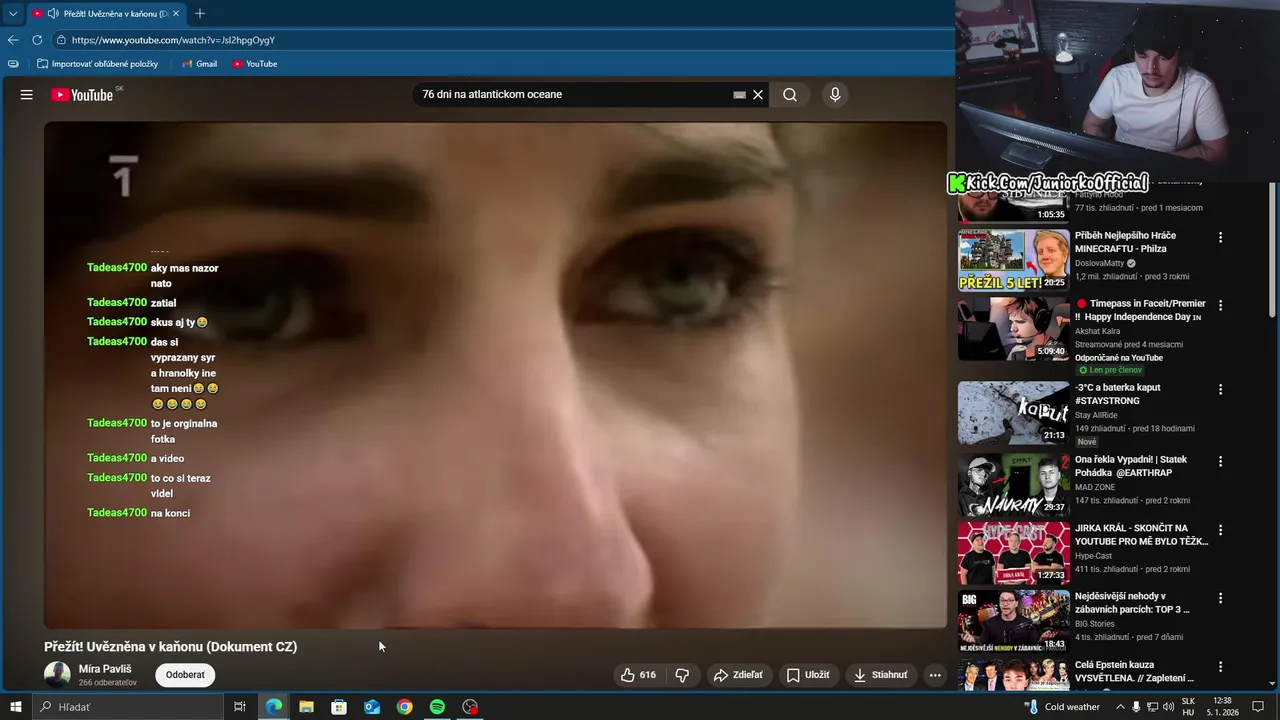Open Importovať obľúbené položky bookmark
Image resolution: width=1280 pixels, height=720 pixels.
pyautogui.click(x=98, y=64)
